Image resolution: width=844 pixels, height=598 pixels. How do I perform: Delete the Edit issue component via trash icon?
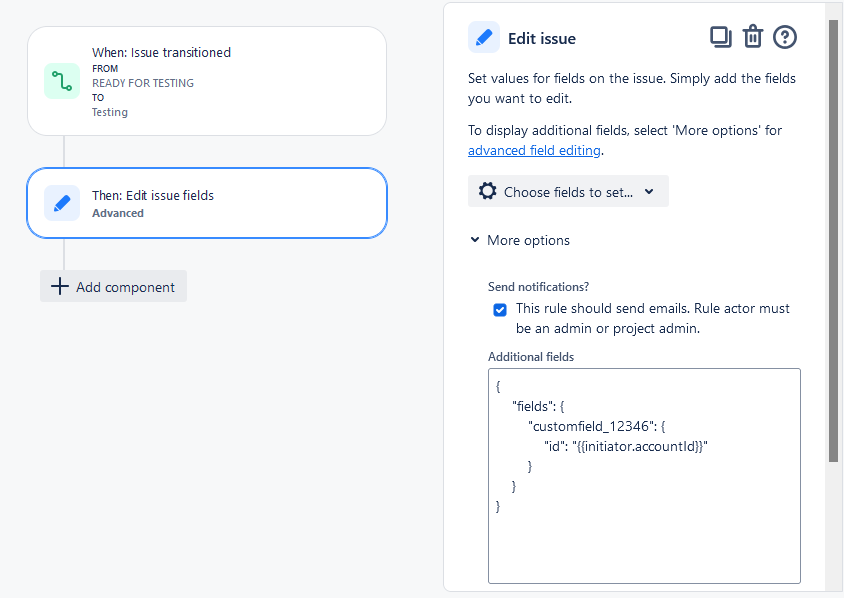tap(752, 37)
